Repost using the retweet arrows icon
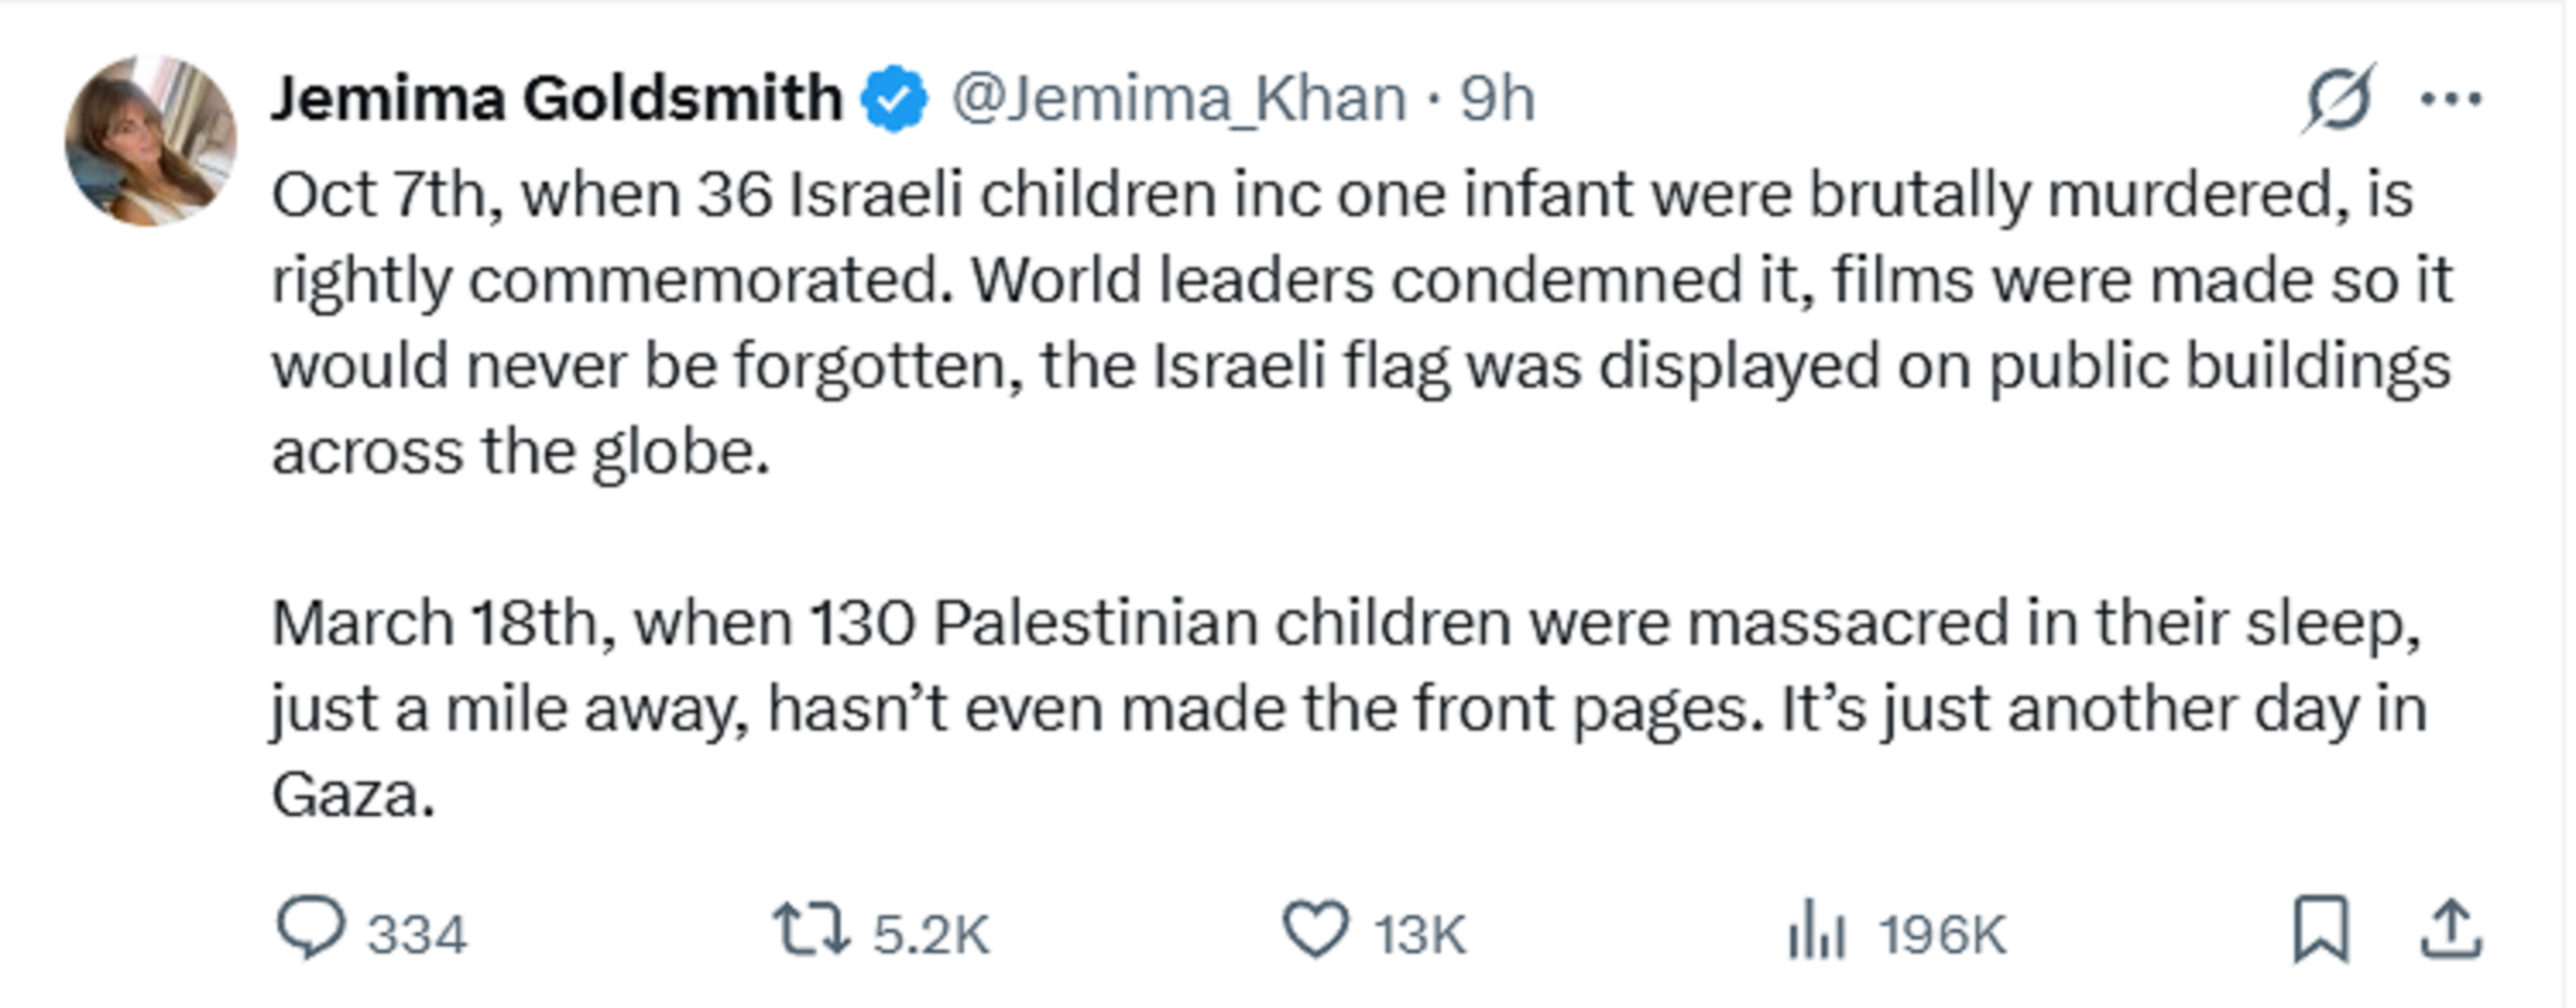2576x1008 pixels. pyautogui.click(x=811, y=928)
